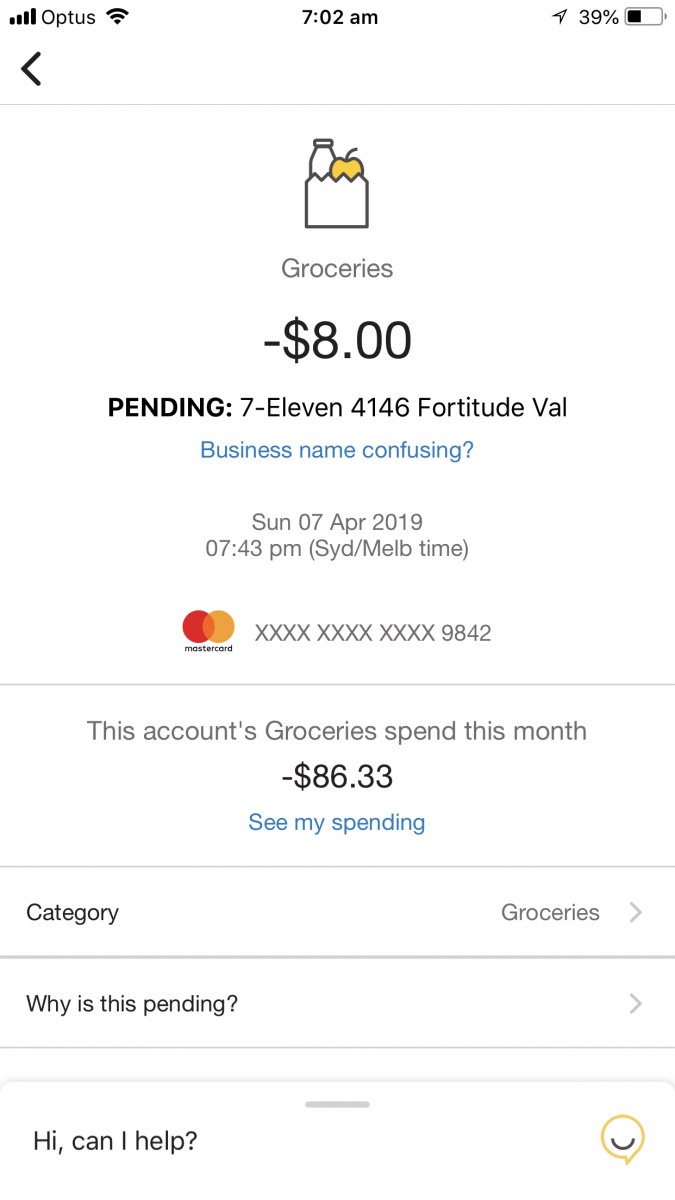Tap the Wi-Fi icon in status bar
This screenshot has width=675, height=1200.
tap(118, 17)
